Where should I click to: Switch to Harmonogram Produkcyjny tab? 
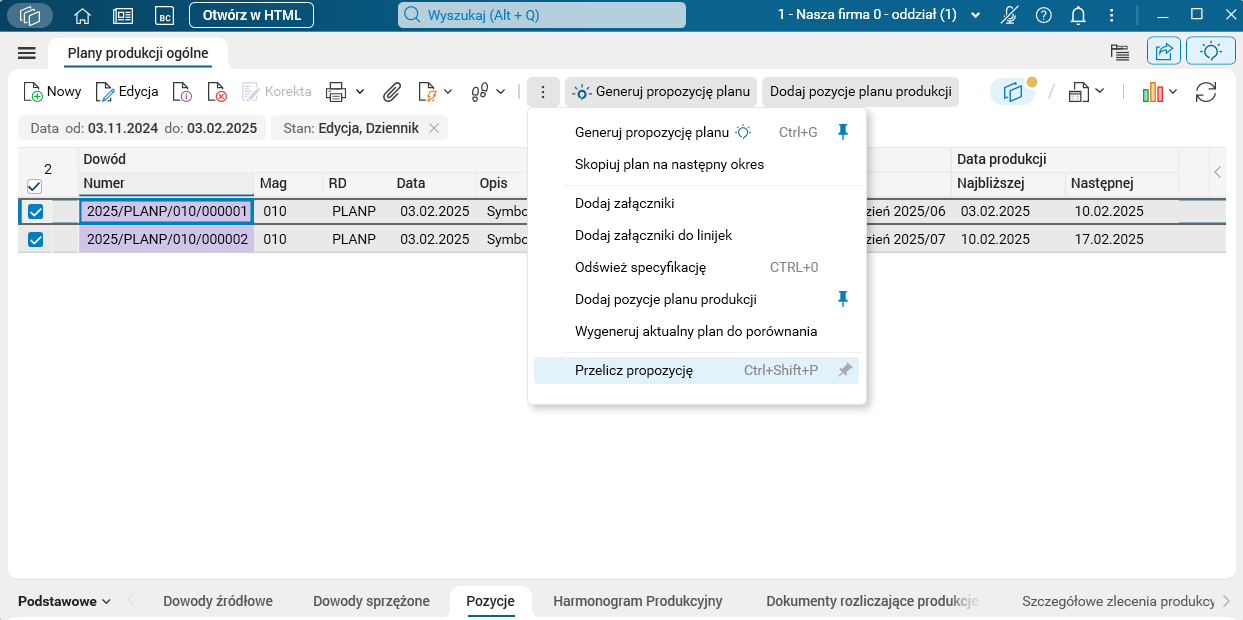pos(637,601)
